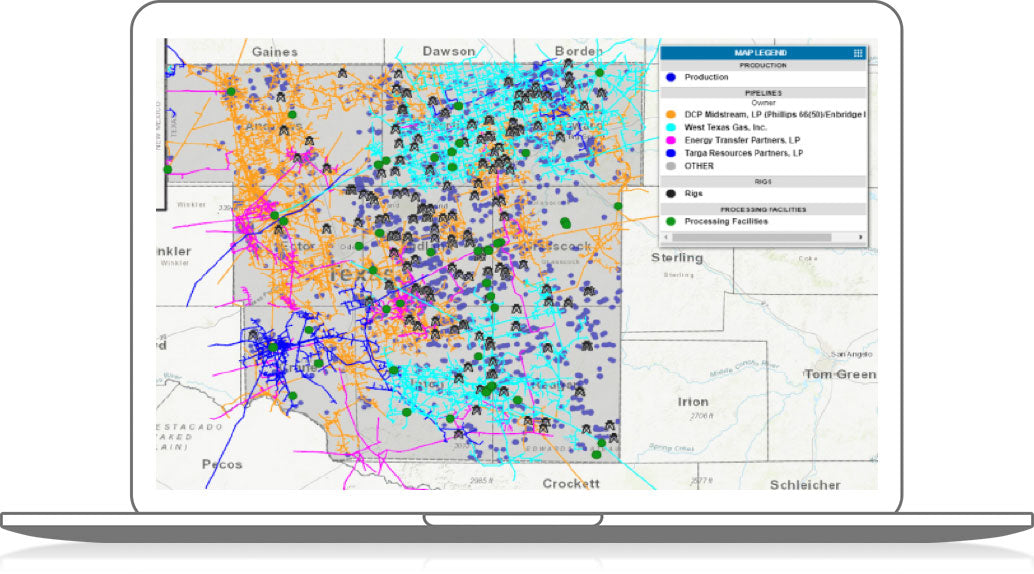Click the processing facility on west map edge
Screen dimensions: 1034x574
[168, 170]
